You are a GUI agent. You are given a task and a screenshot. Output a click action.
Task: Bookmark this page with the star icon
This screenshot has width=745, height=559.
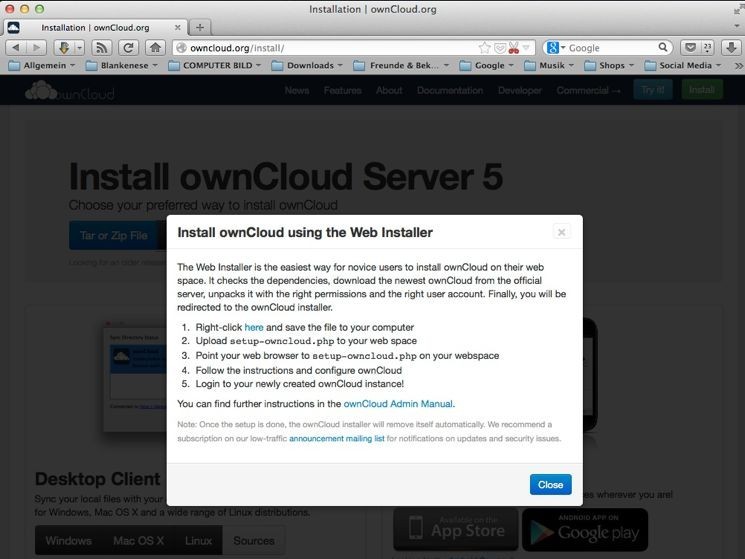(484, 47)
